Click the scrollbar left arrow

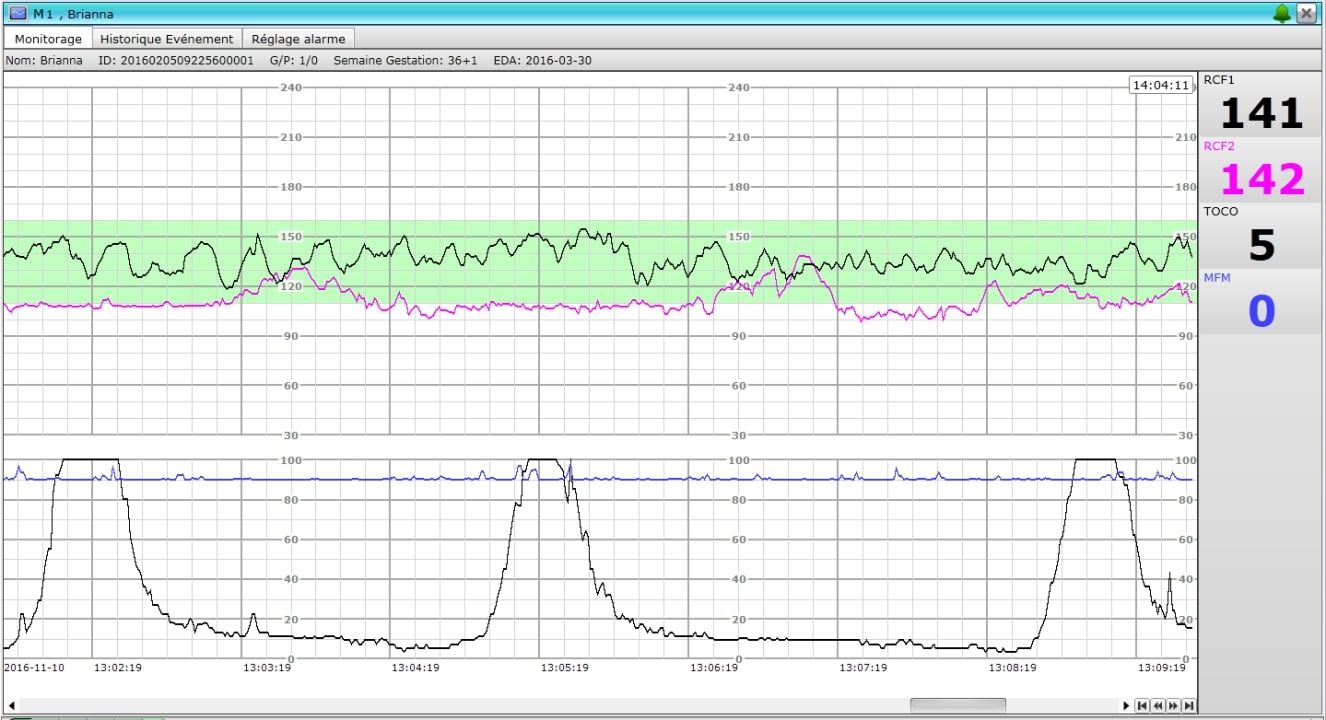click(11, 706)
